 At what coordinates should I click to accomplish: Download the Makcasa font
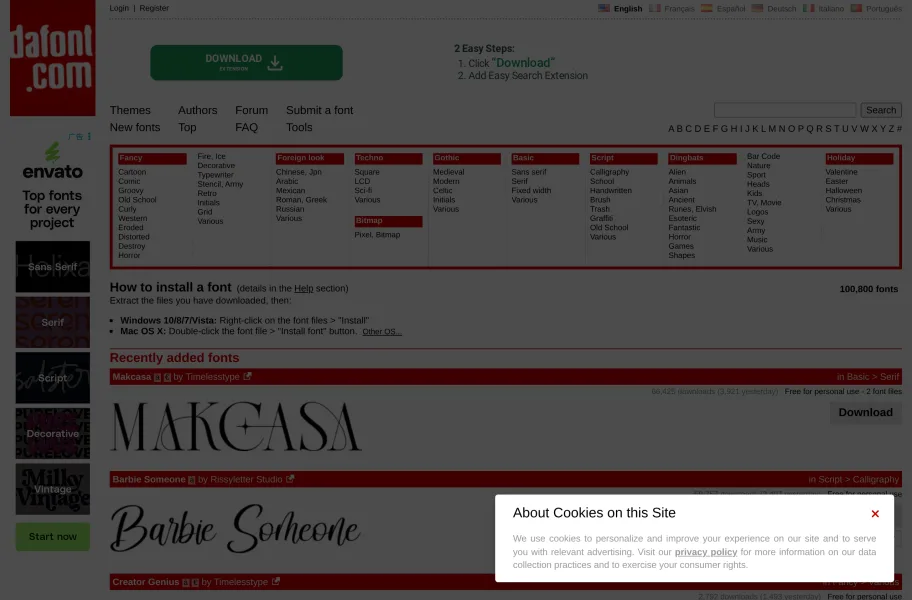(x=865, y=412)
